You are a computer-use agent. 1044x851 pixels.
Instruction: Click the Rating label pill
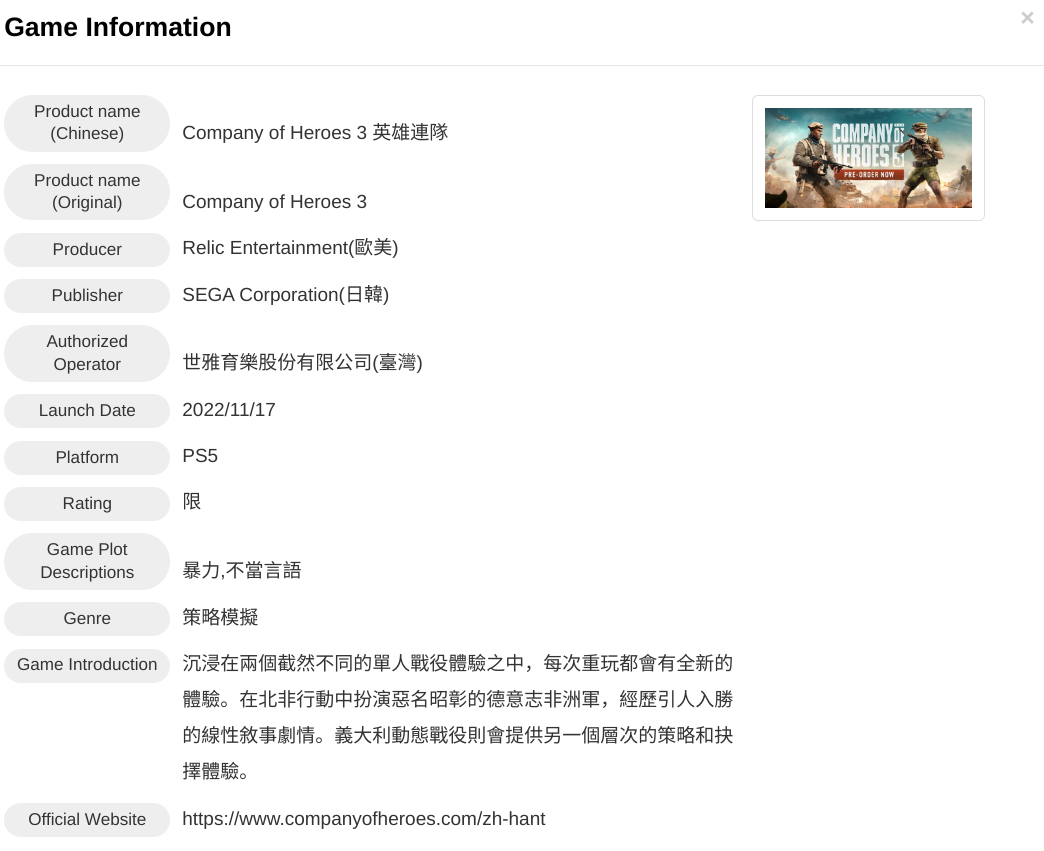87,503
